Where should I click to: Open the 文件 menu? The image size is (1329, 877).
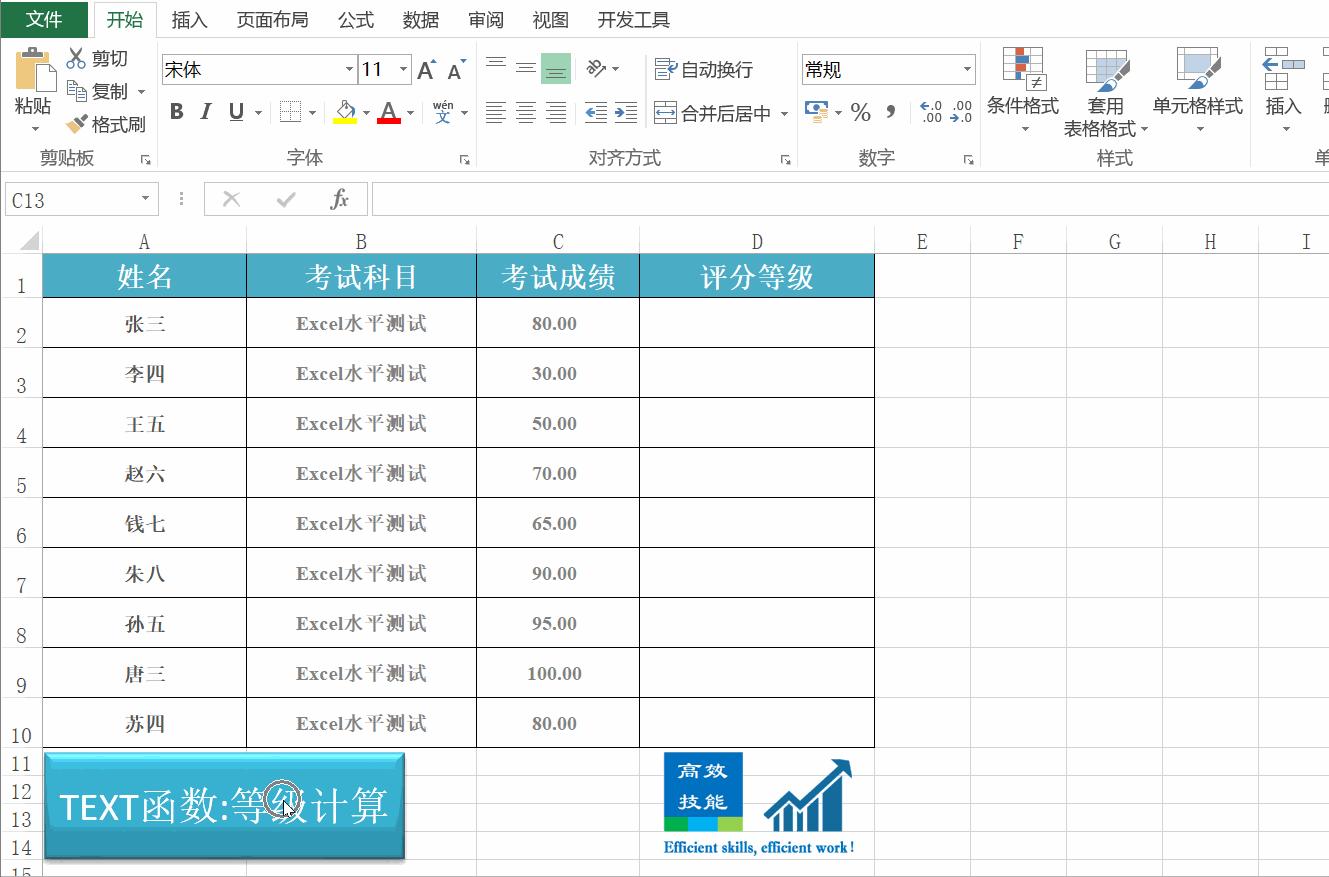(45, 18)
